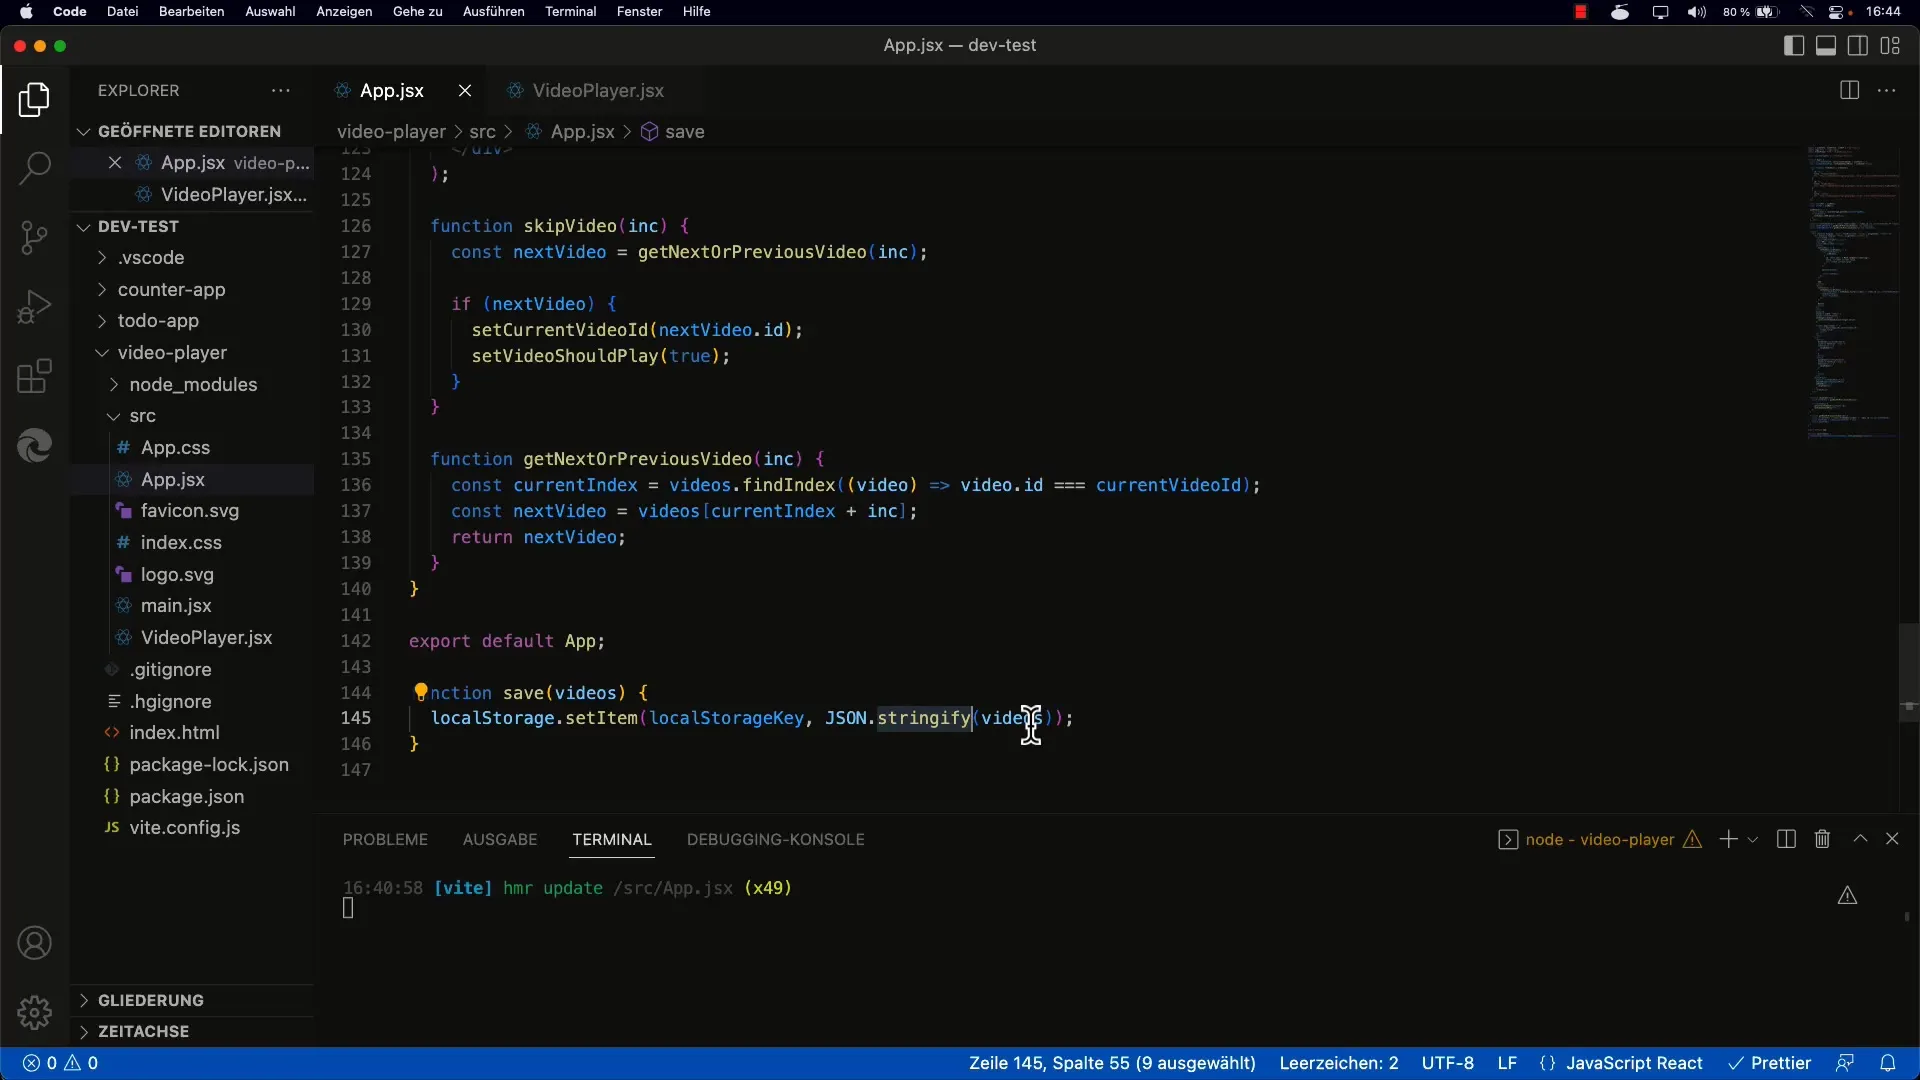Open the macOS volume control icon
Image resolution: width=1920 pixels, height=1080 pixels.
point(1697,12)
